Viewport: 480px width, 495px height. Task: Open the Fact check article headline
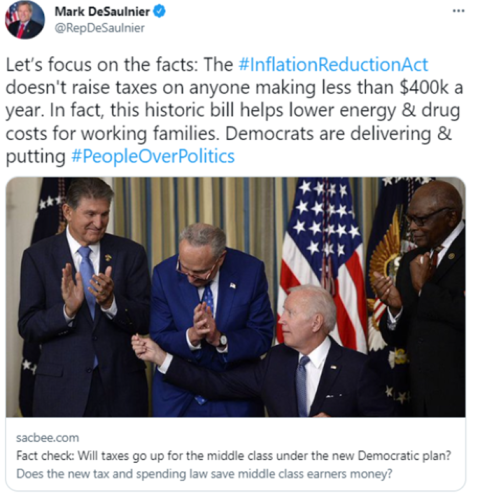pos(234,456)
